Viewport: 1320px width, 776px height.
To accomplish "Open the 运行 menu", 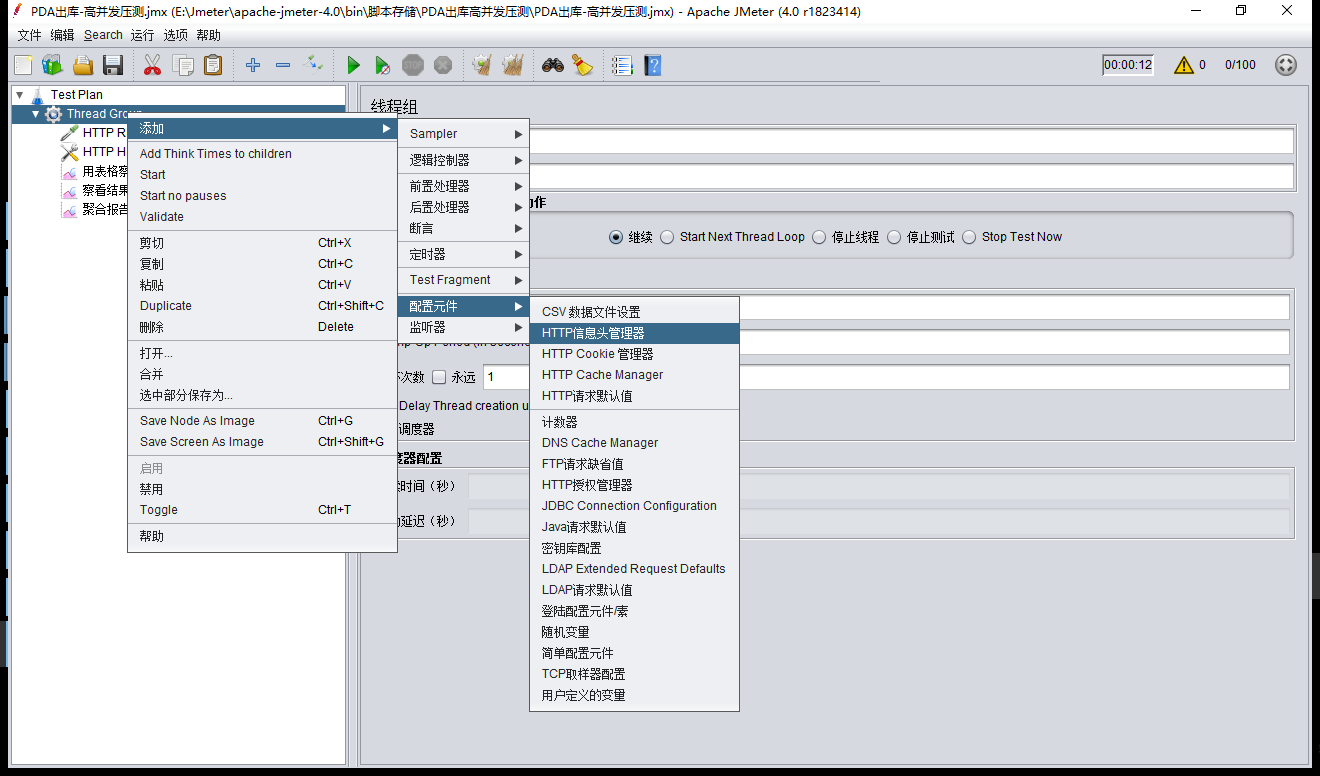I will (141, 34).
